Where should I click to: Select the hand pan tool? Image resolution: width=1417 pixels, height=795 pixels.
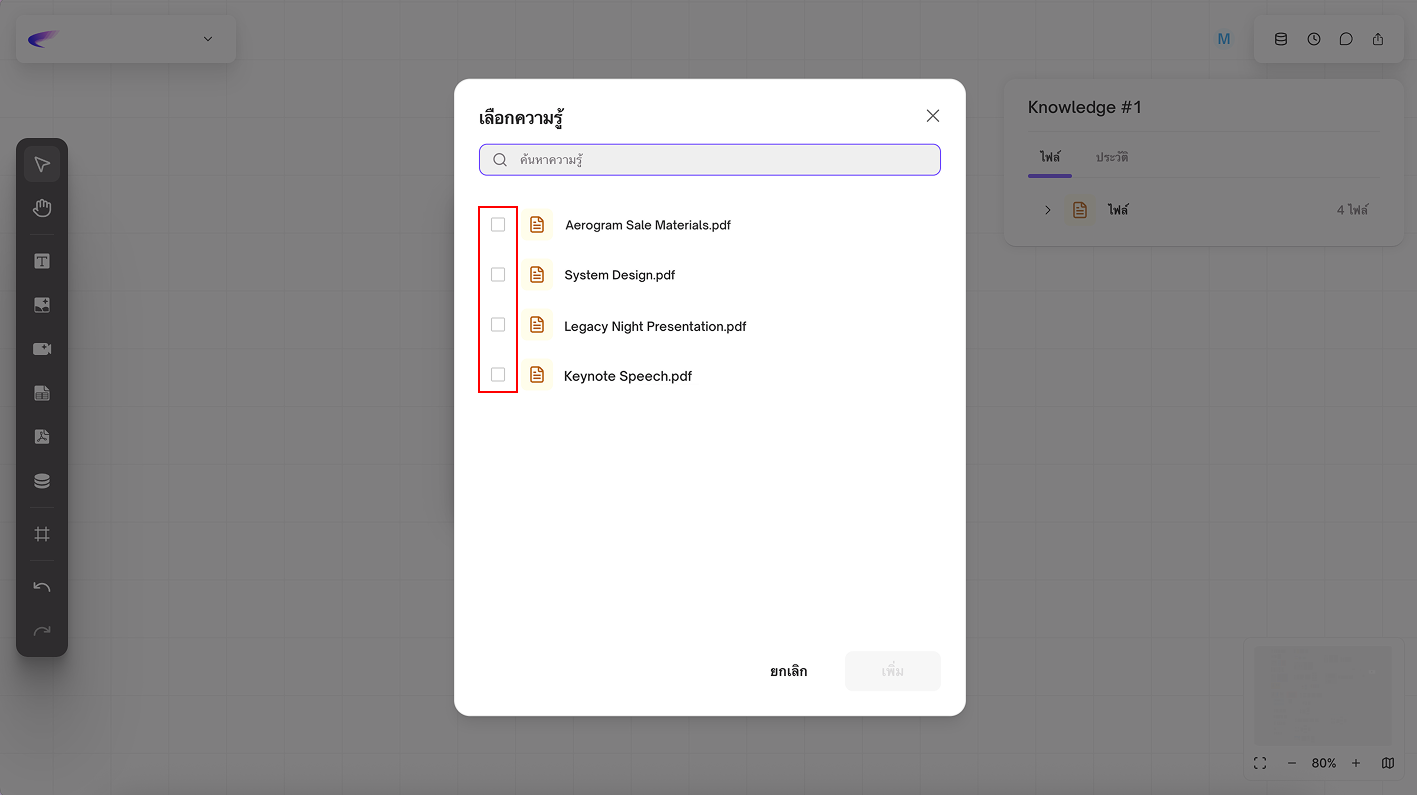42,208
